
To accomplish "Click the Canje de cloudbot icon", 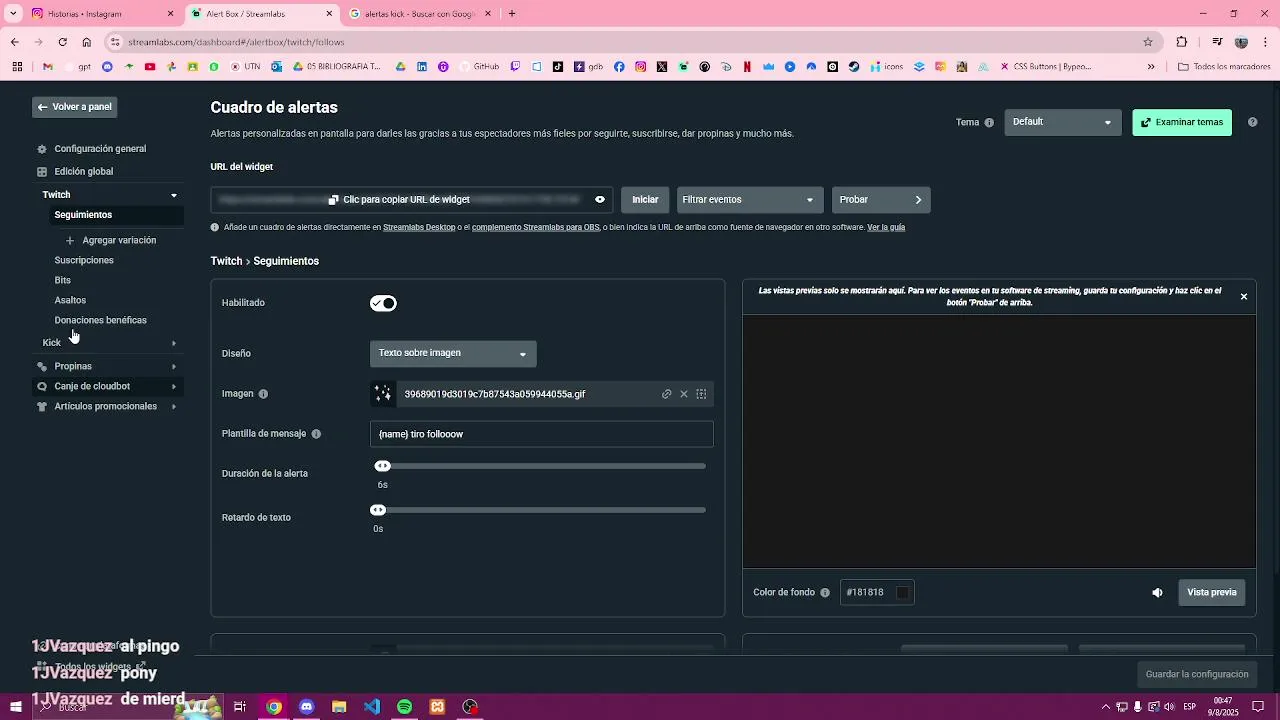I will pyautogui.click(x=42, y=386).
